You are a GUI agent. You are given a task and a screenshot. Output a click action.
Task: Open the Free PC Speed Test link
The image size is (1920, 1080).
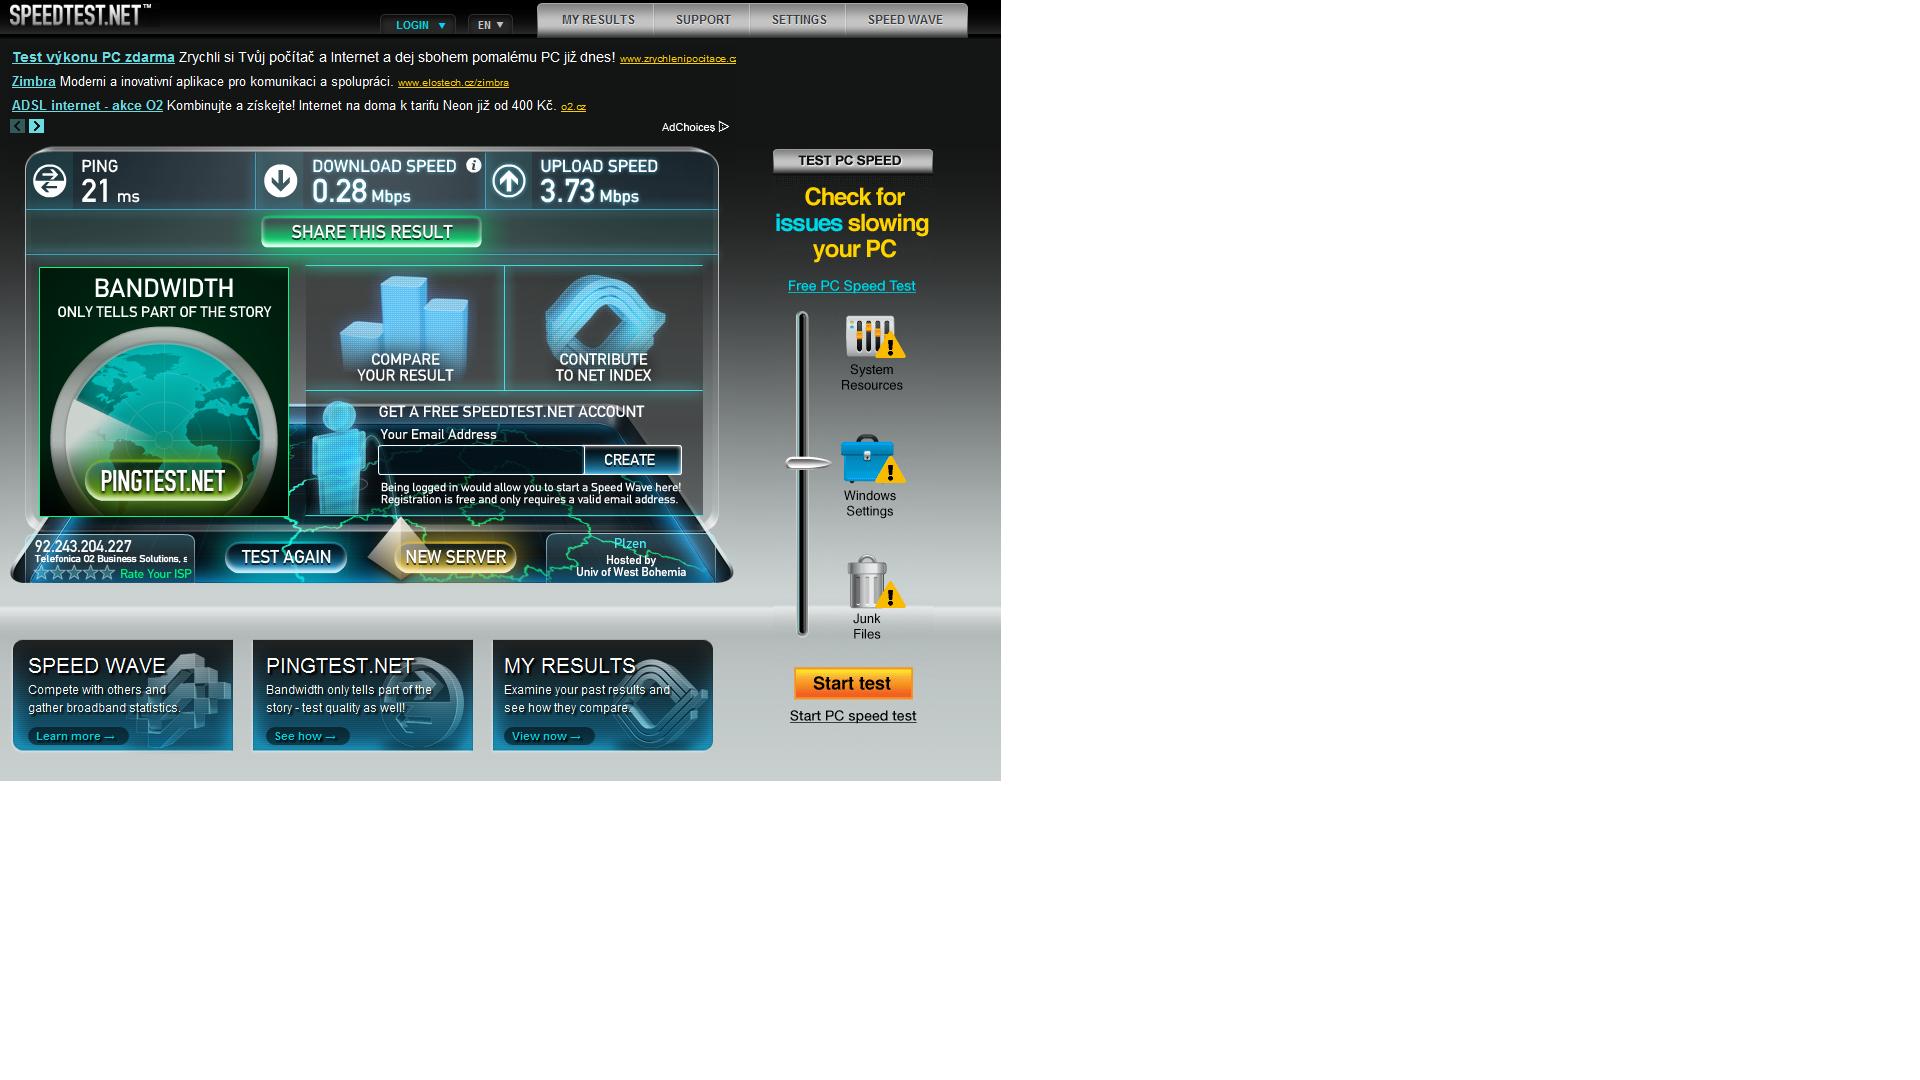(x=851, y=286)
